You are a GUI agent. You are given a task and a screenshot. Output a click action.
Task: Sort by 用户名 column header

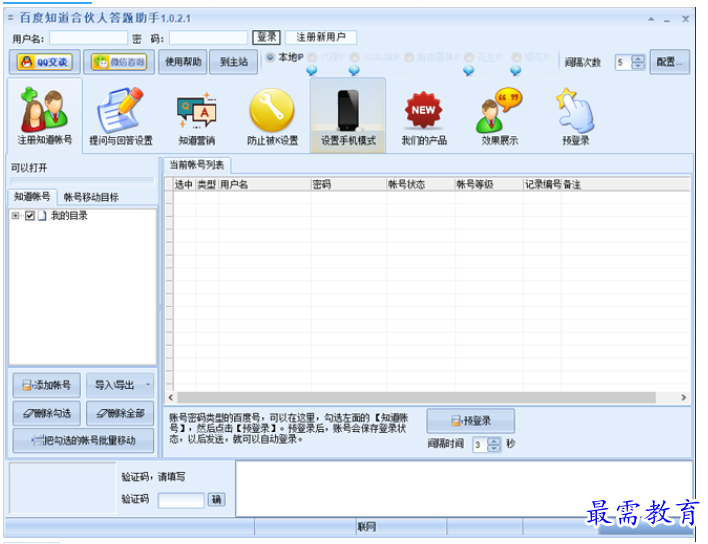265,185
